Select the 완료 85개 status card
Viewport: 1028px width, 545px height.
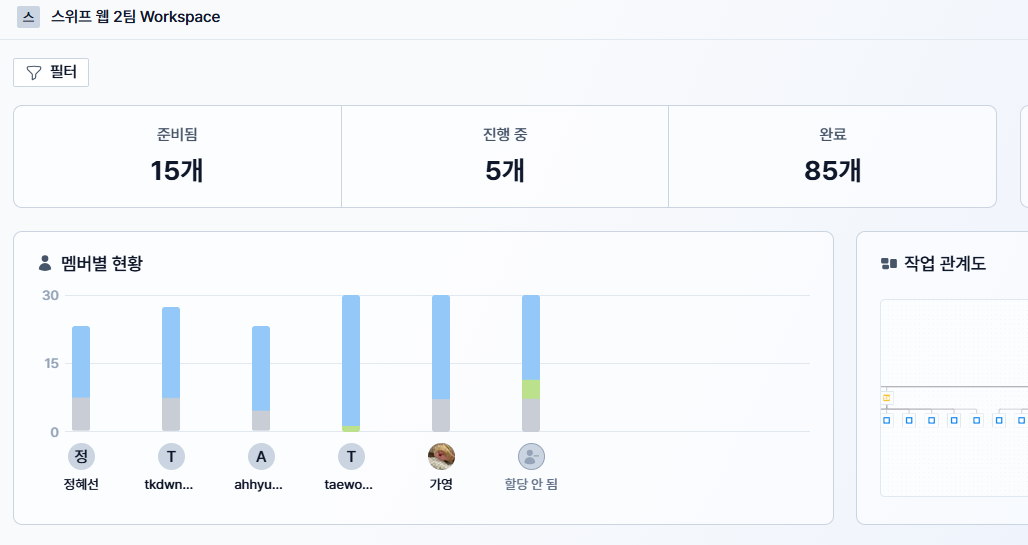(x=832, y=156)
